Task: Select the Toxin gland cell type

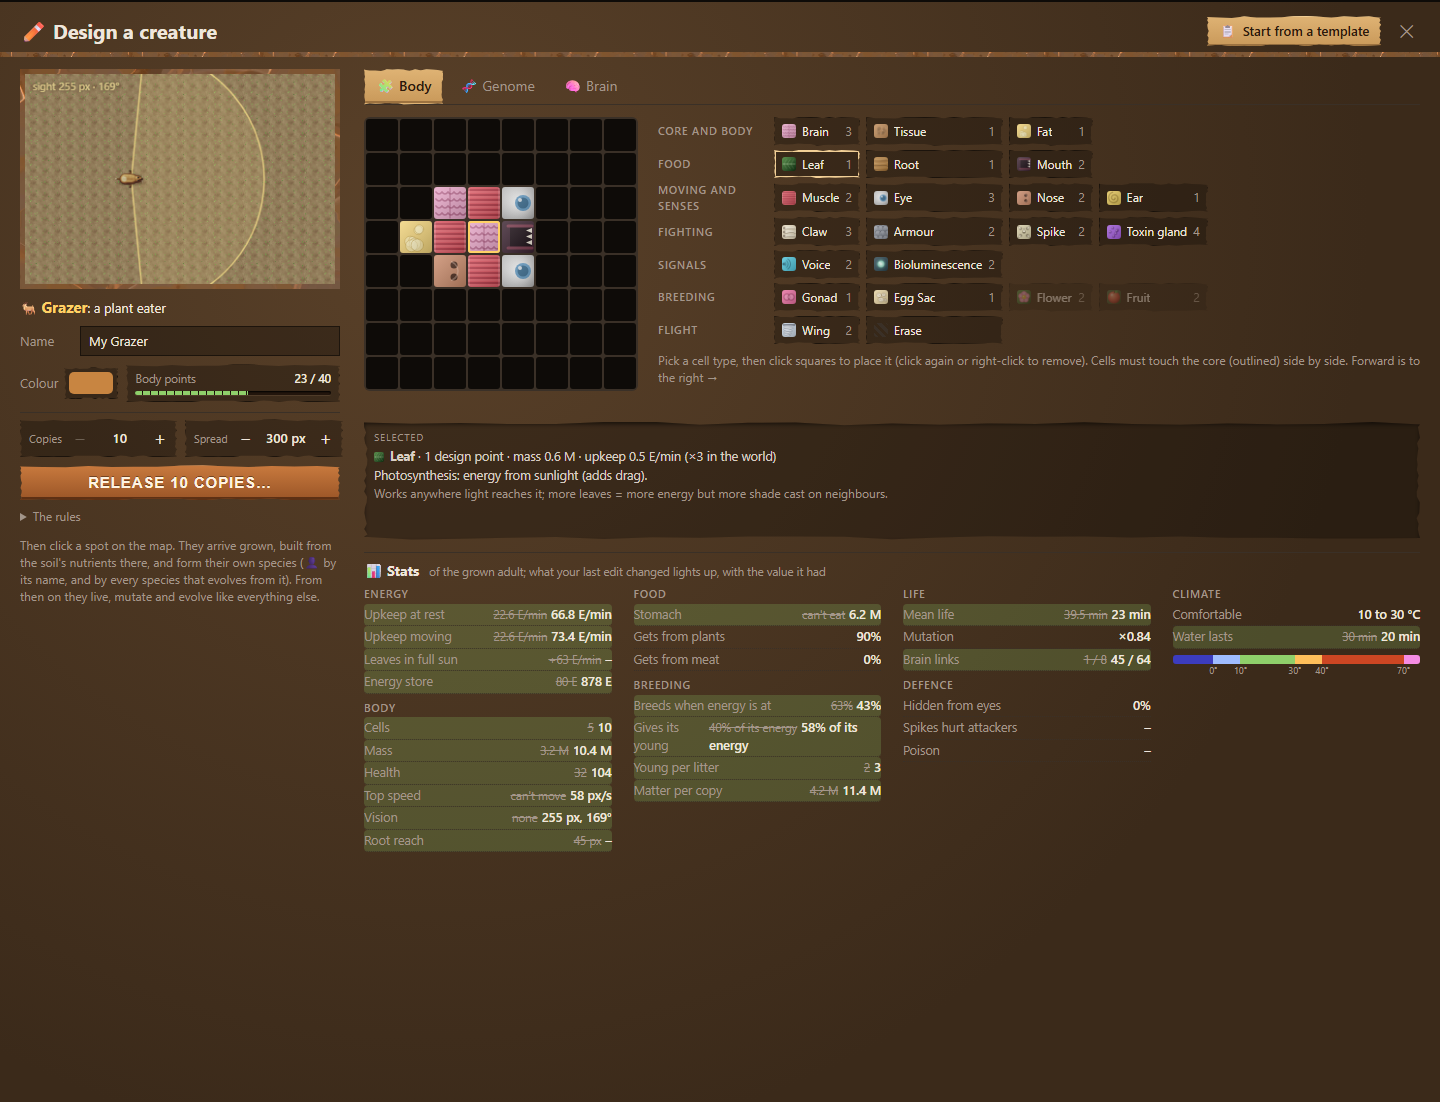Action: [1152, 232]
